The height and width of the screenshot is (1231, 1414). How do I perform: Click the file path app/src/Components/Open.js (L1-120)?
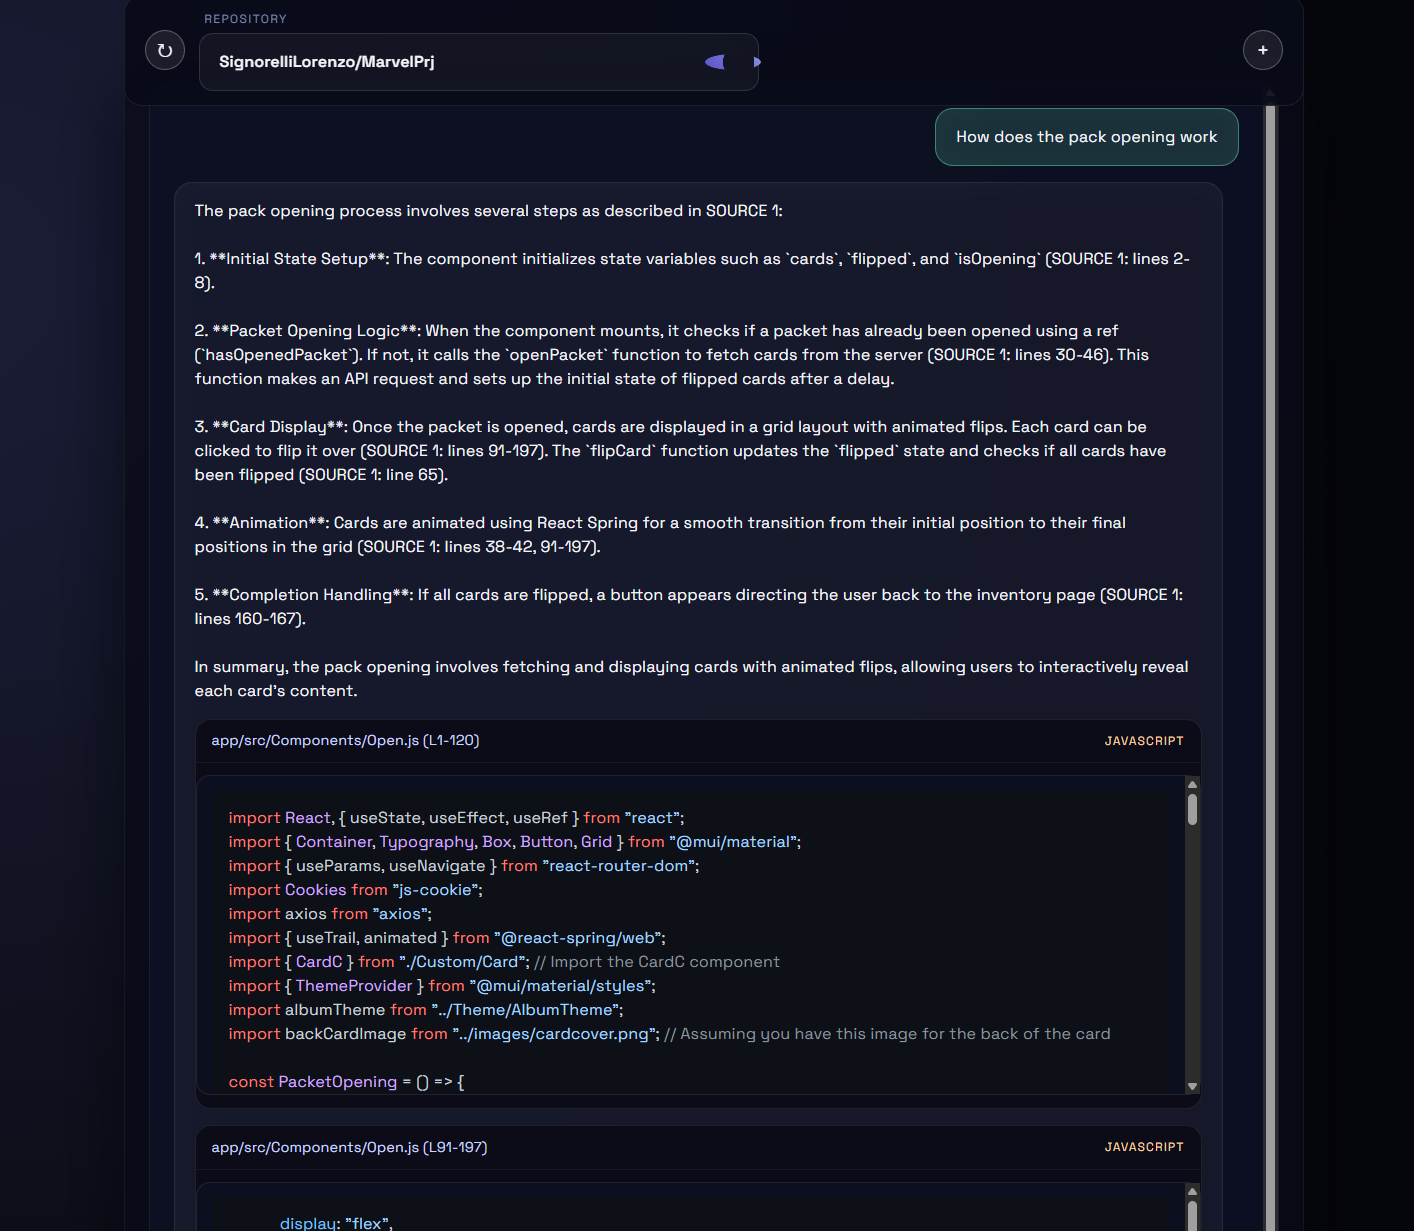[344, 741]
